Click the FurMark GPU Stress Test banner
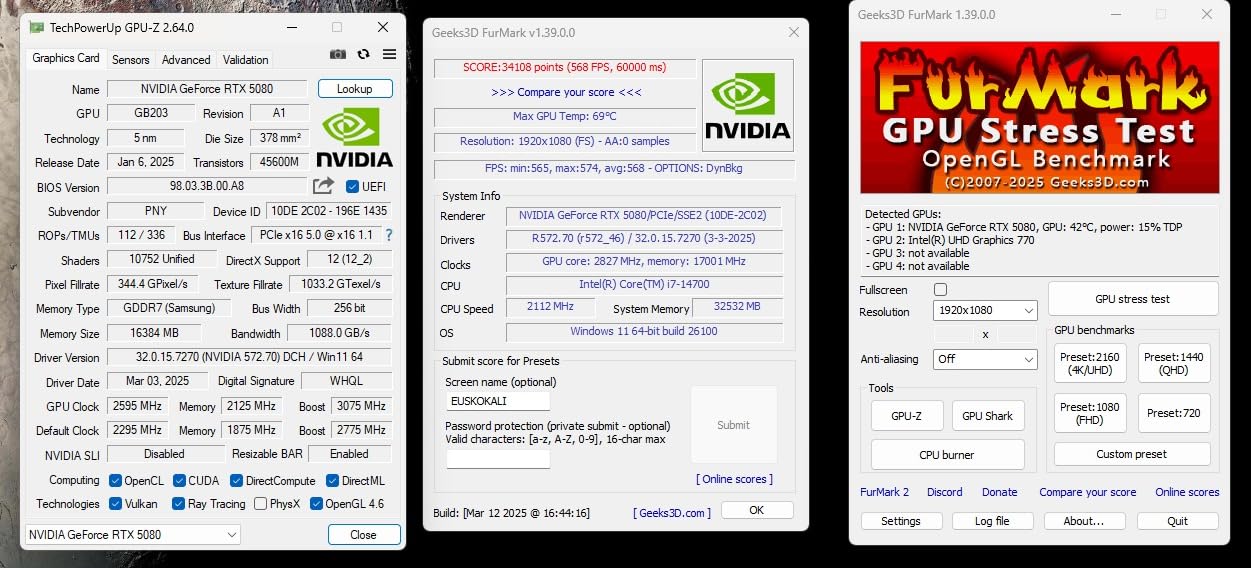This screenshot has height=568, width=1251. click(1039, 117)
